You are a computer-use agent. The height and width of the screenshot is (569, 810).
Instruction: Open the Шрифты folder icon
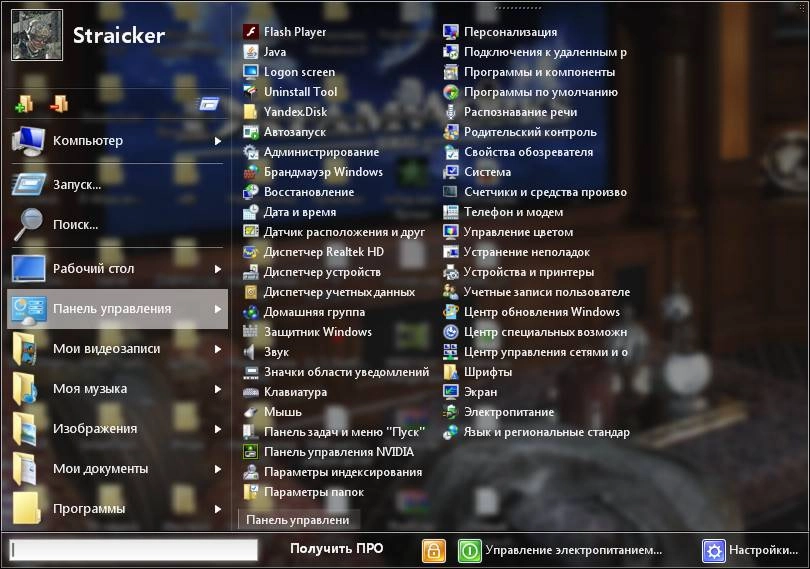point(450,372)
